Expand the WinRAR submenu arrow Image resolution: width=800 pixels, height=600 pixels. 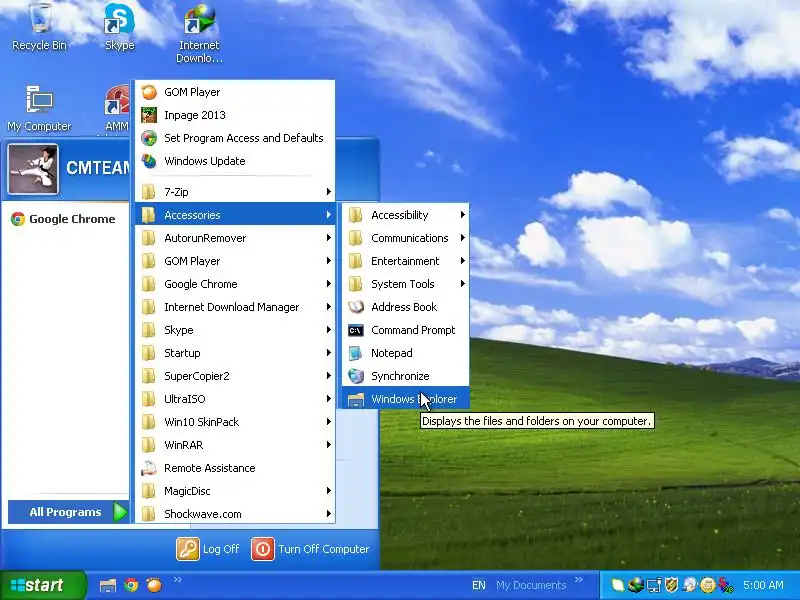click(329, 445)
